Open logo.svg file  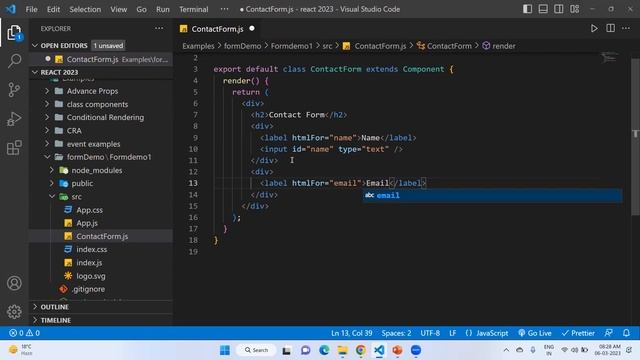click(91, 276)
